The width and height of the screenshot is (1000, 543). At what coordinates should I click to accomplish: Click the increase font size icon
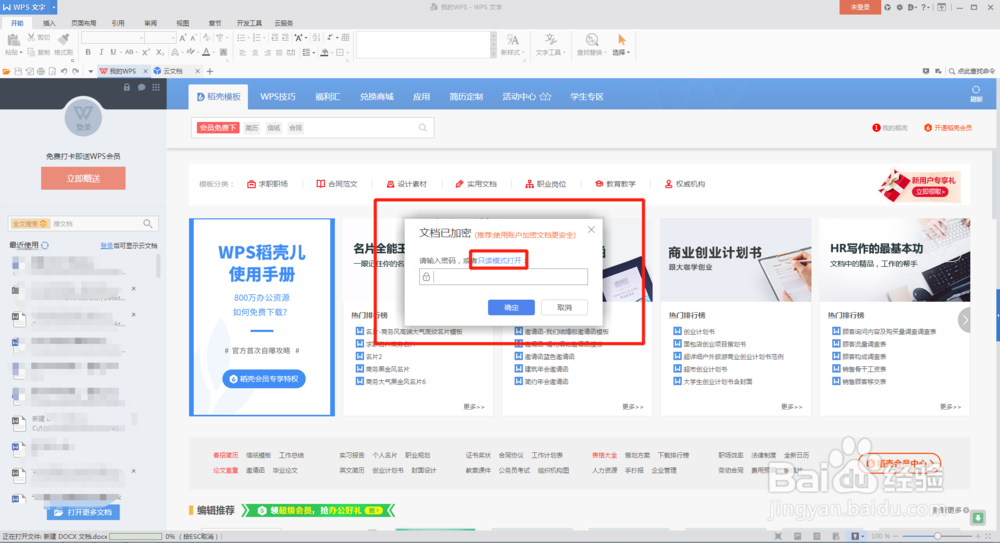tap(183, 38)
